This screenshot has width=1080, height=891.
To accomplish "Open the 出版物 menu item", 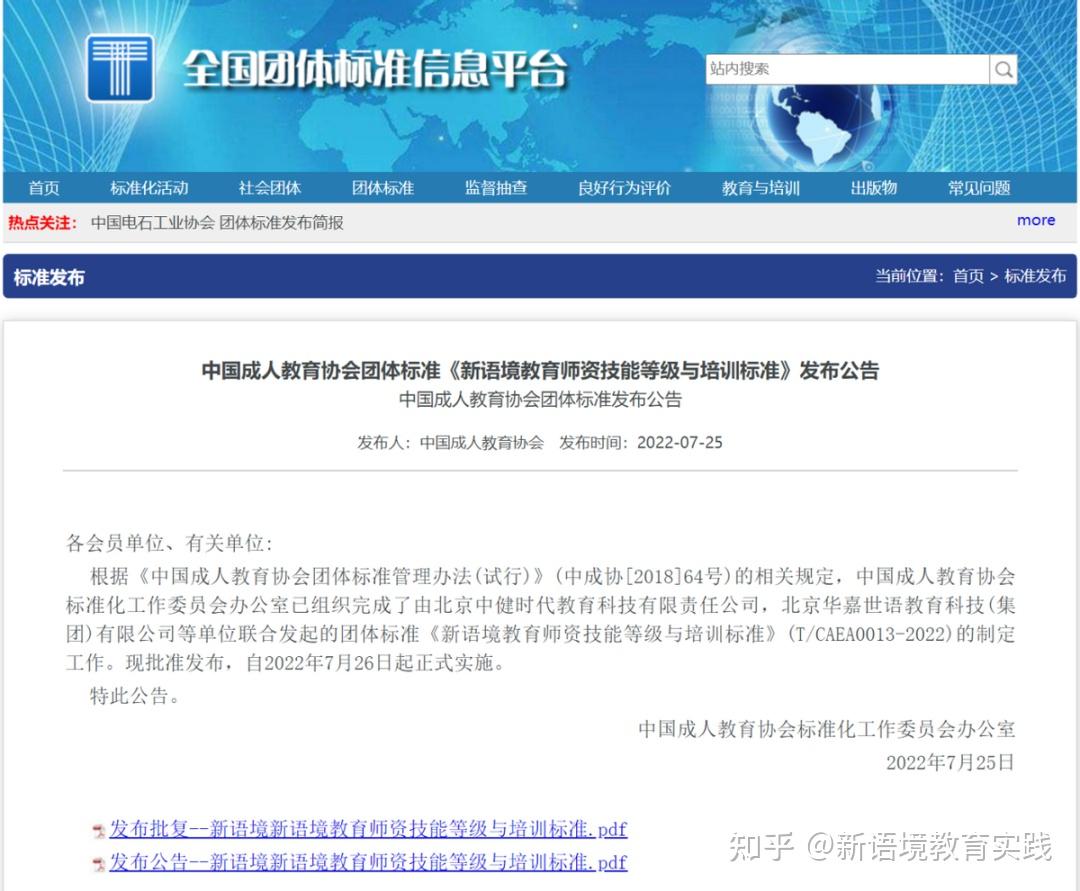I will click(x=873, y=188).
